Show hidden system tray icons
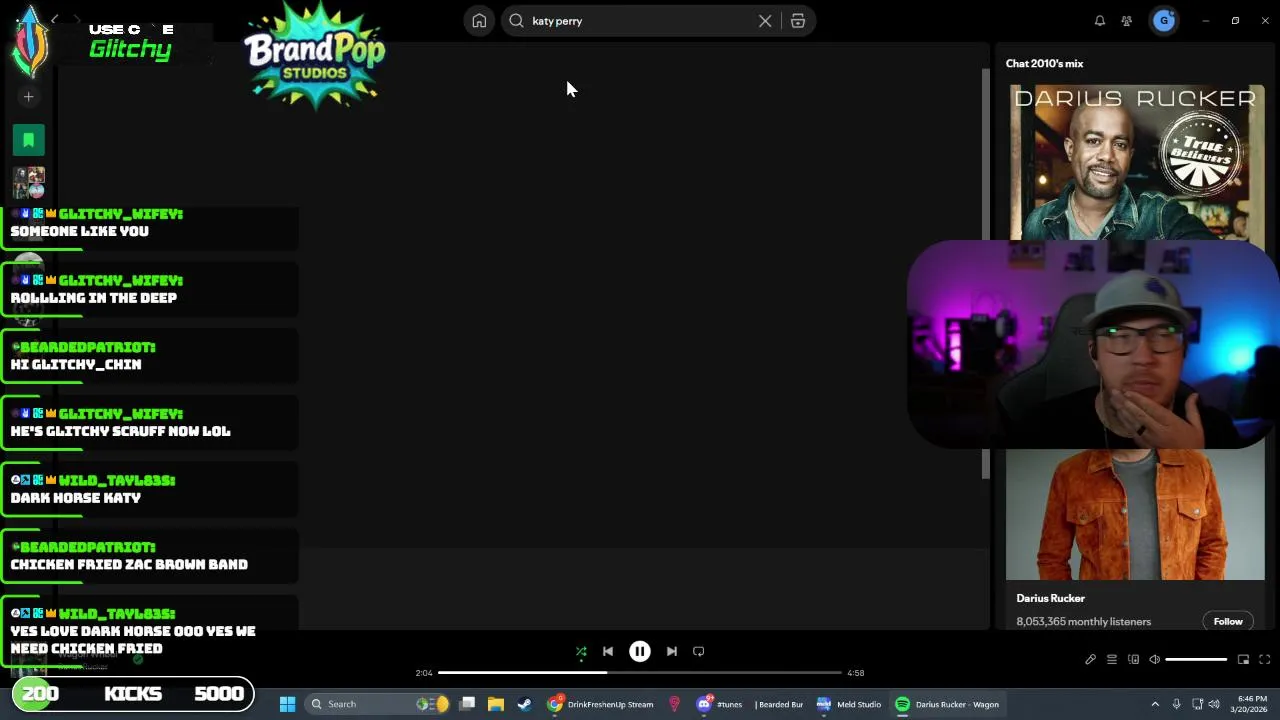Image resolution: width=1280 pixels, height=720 pixels. click(1155, 704)
